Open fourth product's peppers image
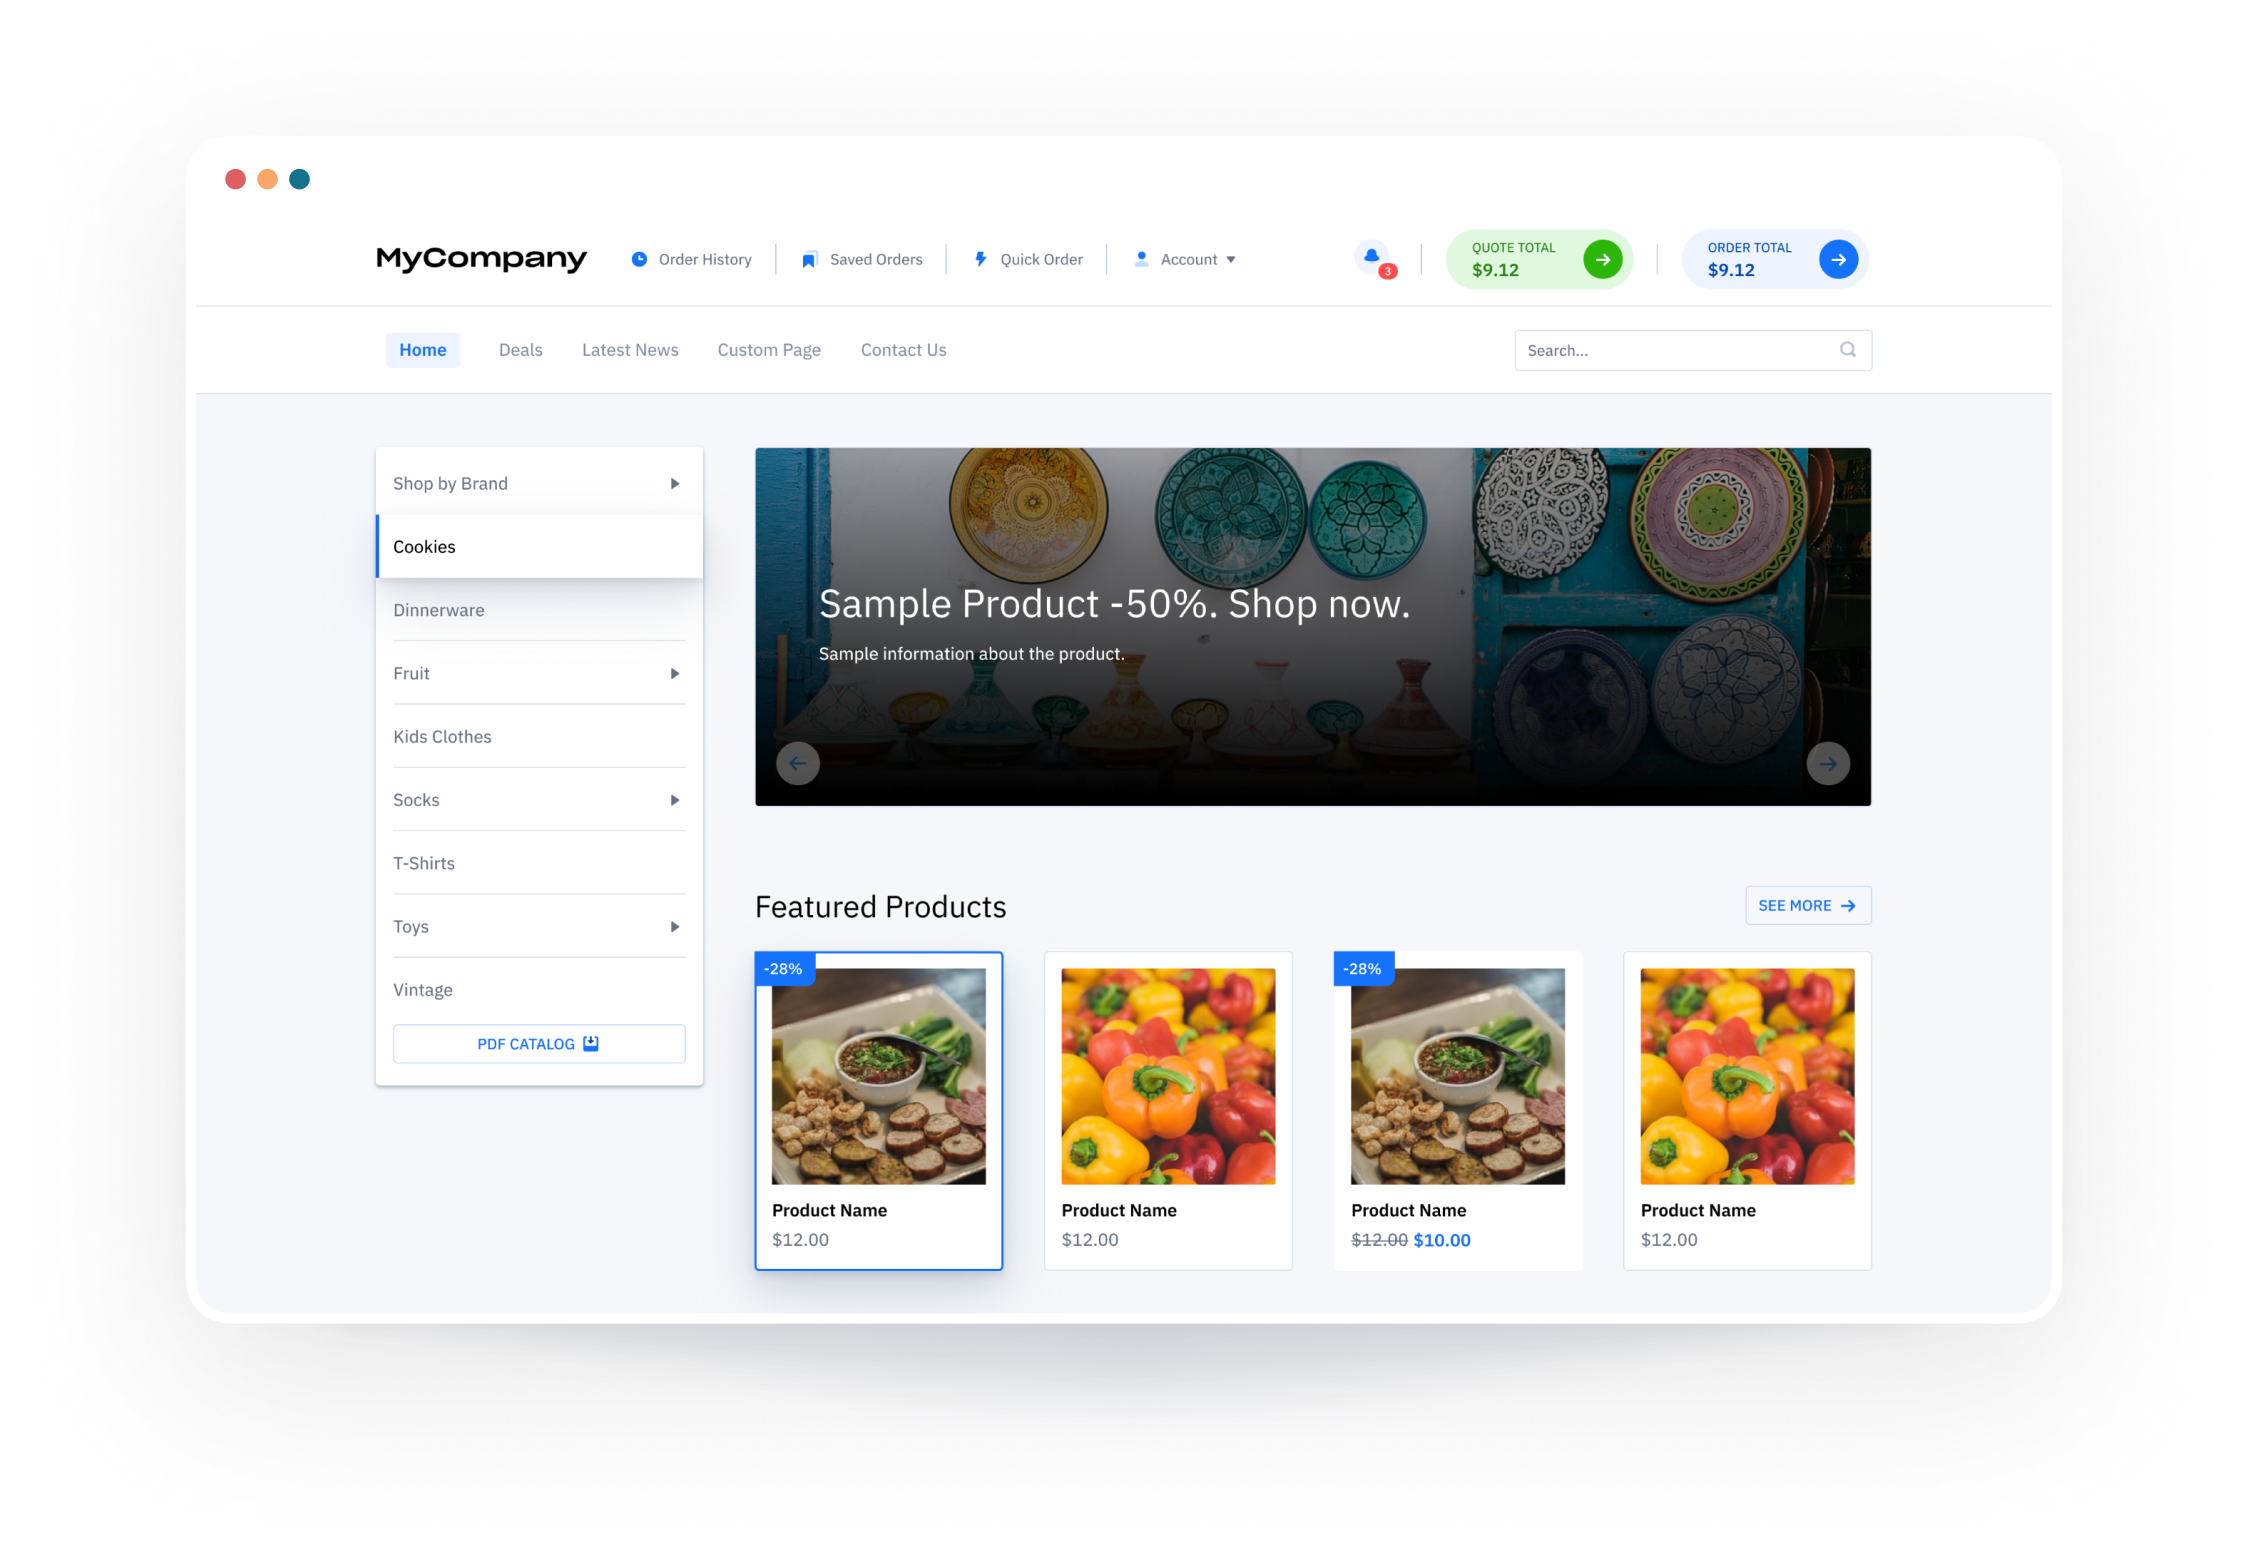 tap(1747, 1076)
